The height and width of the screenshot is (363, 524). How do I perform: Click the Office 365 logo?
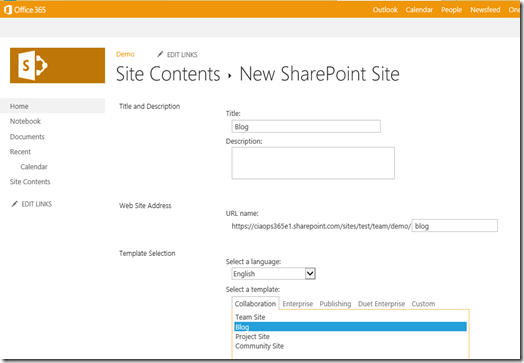[x=25, y=10]
